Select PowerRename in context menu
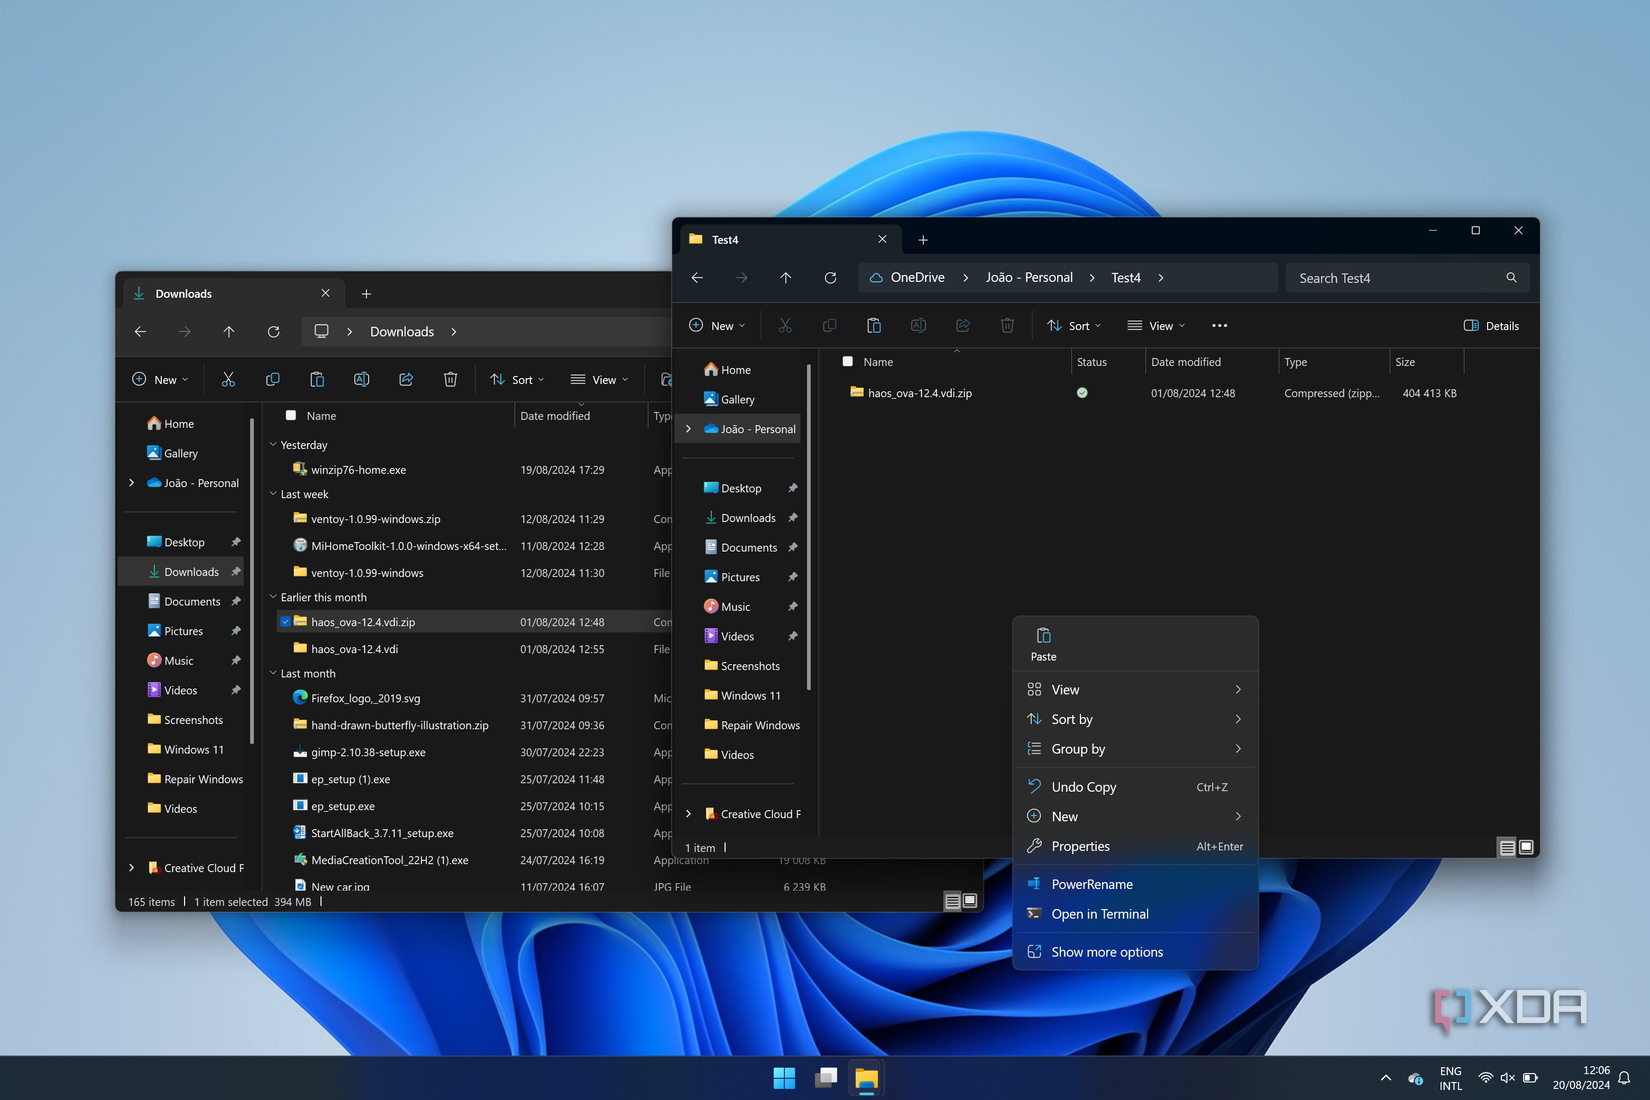Viewport: 1650px width, 1100px height. pos(1135,884)
